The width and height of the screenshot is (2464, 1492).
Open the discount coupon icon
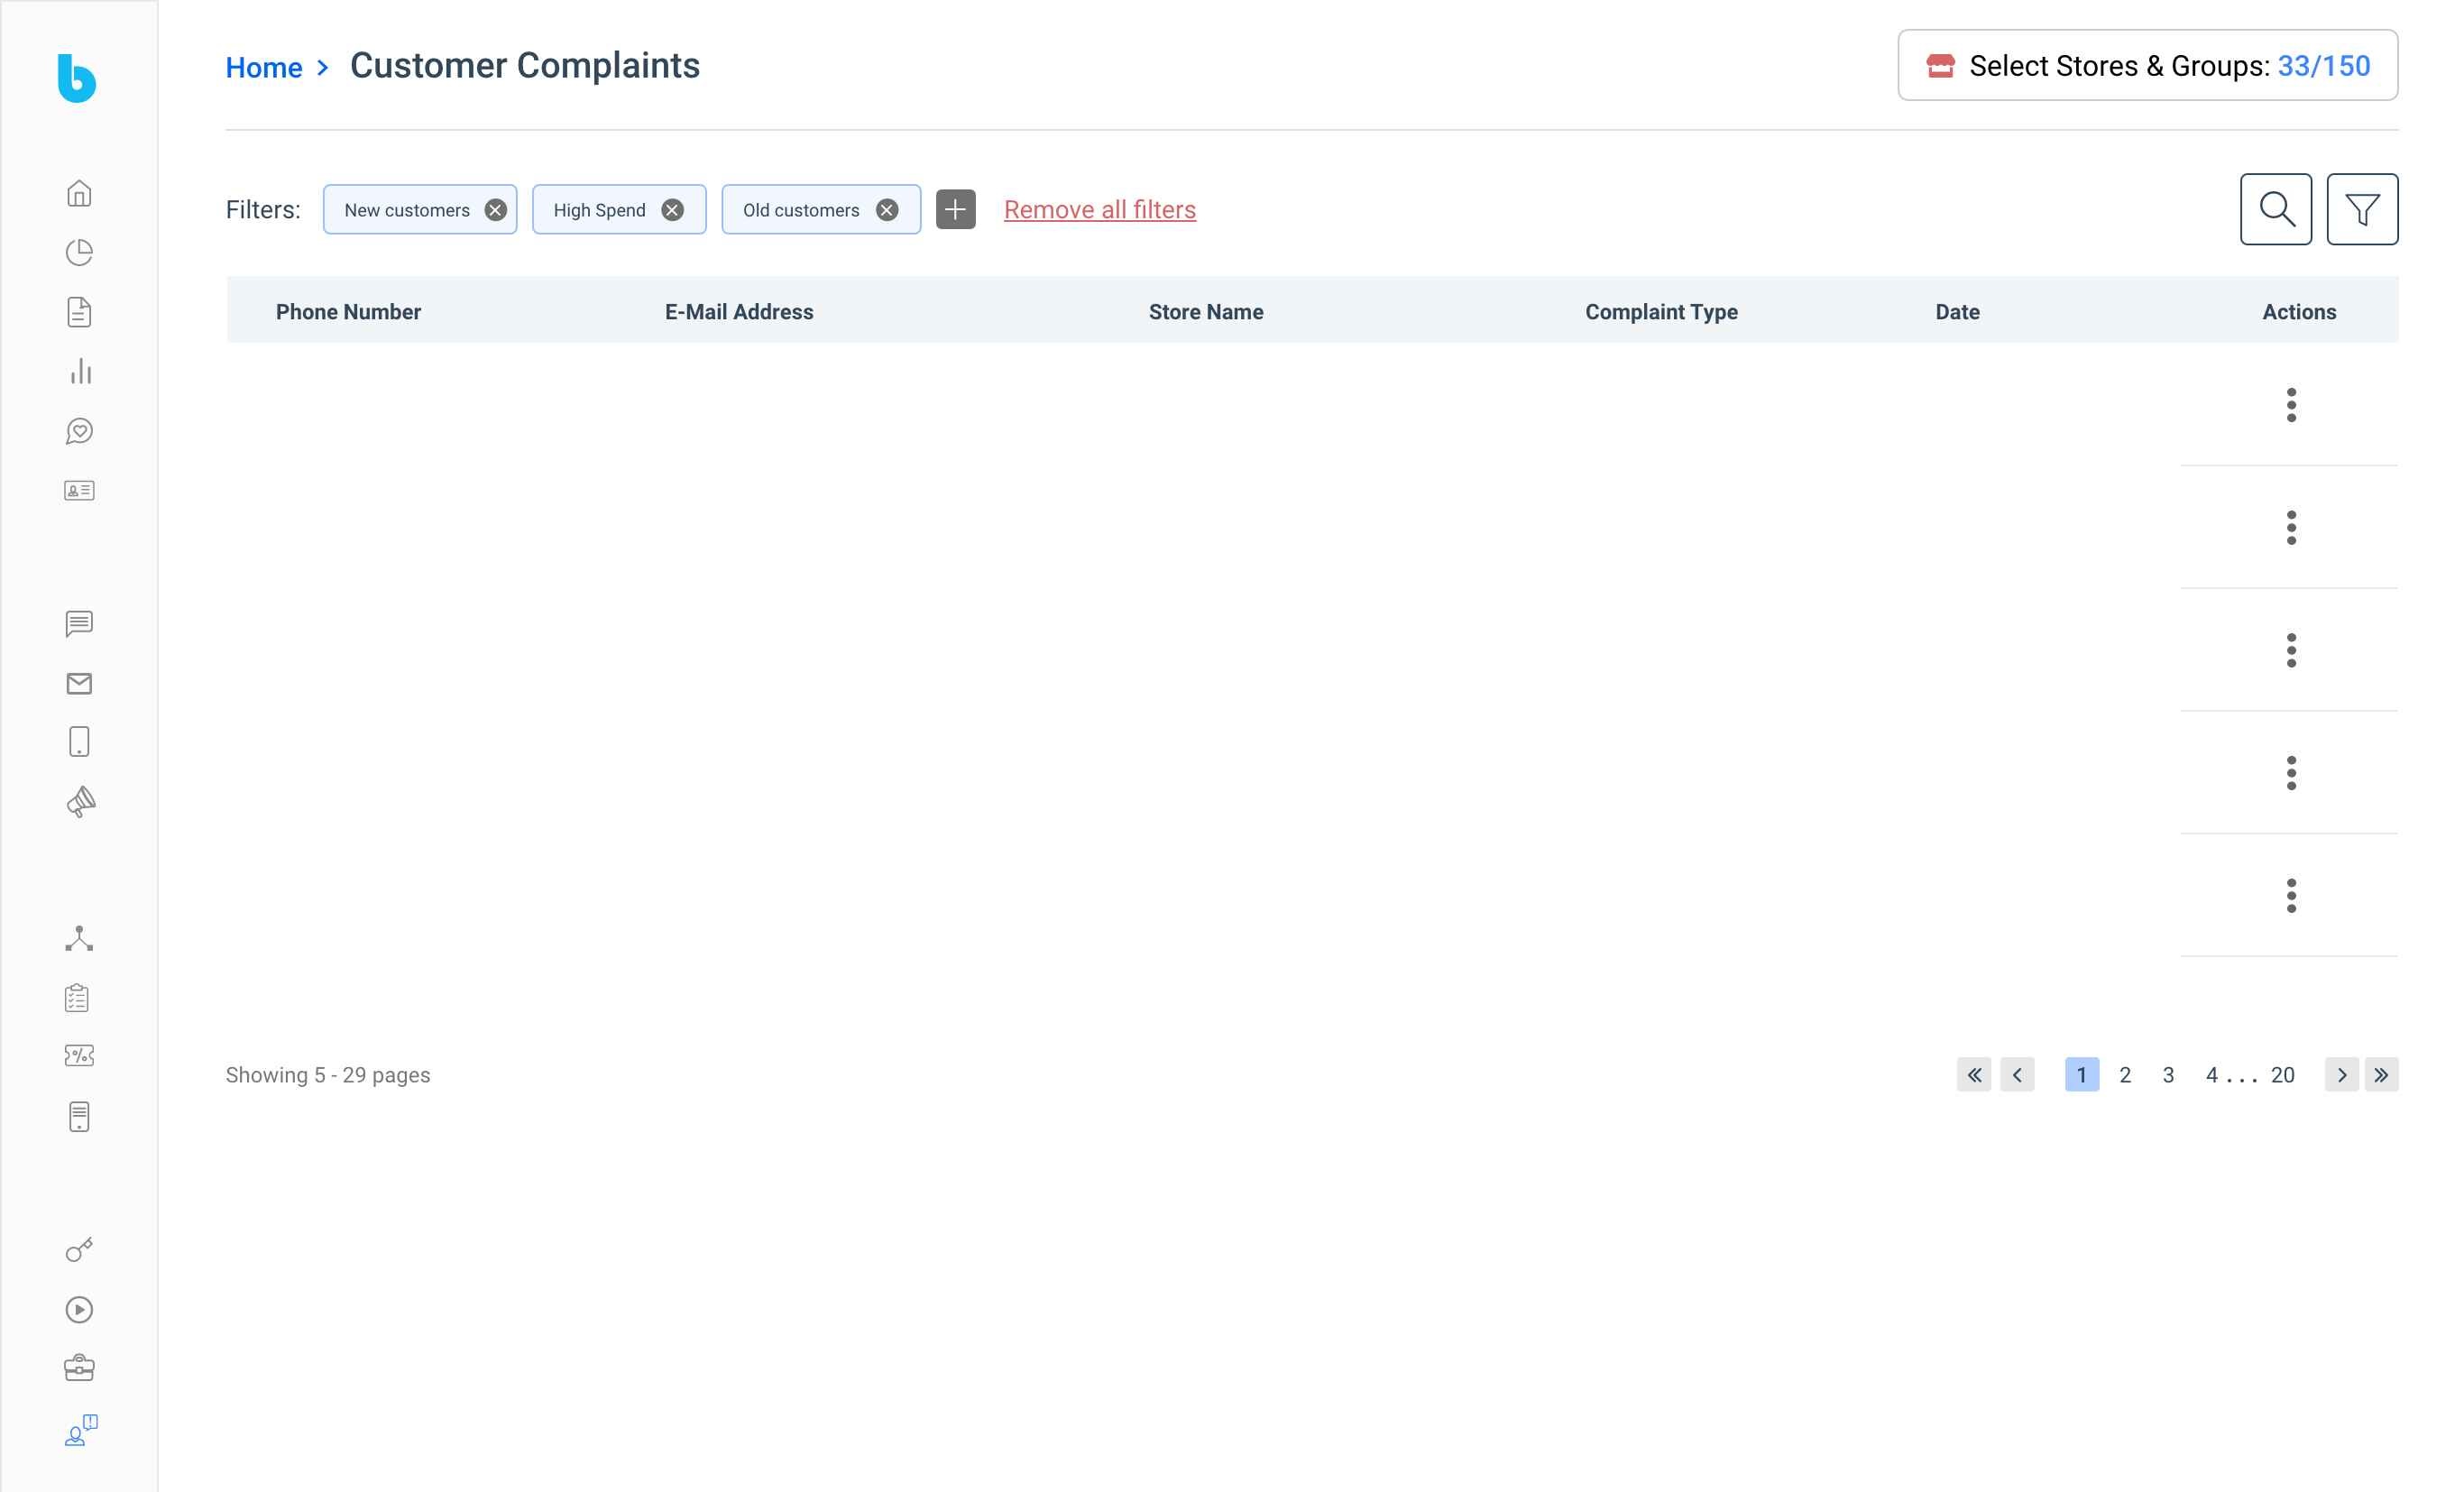tap(79, 1055)
